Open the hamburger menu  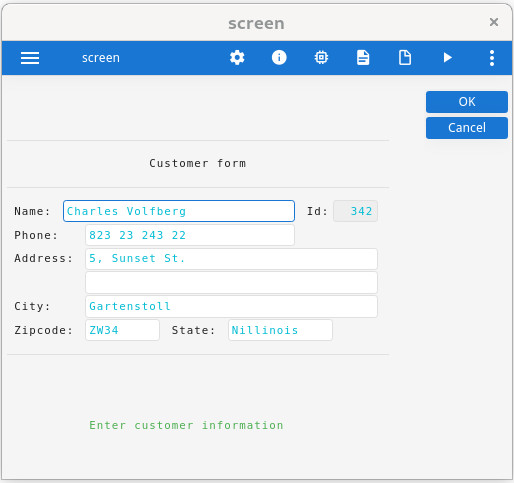(30, 58)
